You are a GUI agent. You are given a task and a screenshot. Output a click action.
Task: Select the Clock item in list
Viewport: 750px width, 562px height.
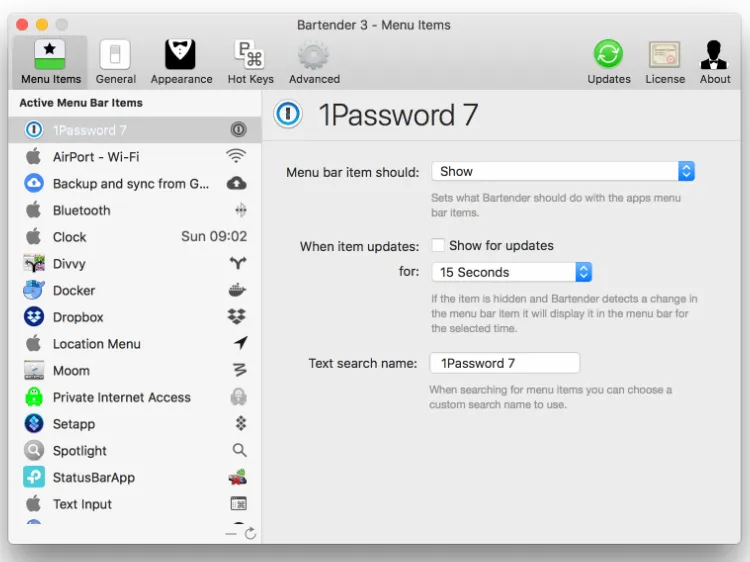tap(135, 237)
